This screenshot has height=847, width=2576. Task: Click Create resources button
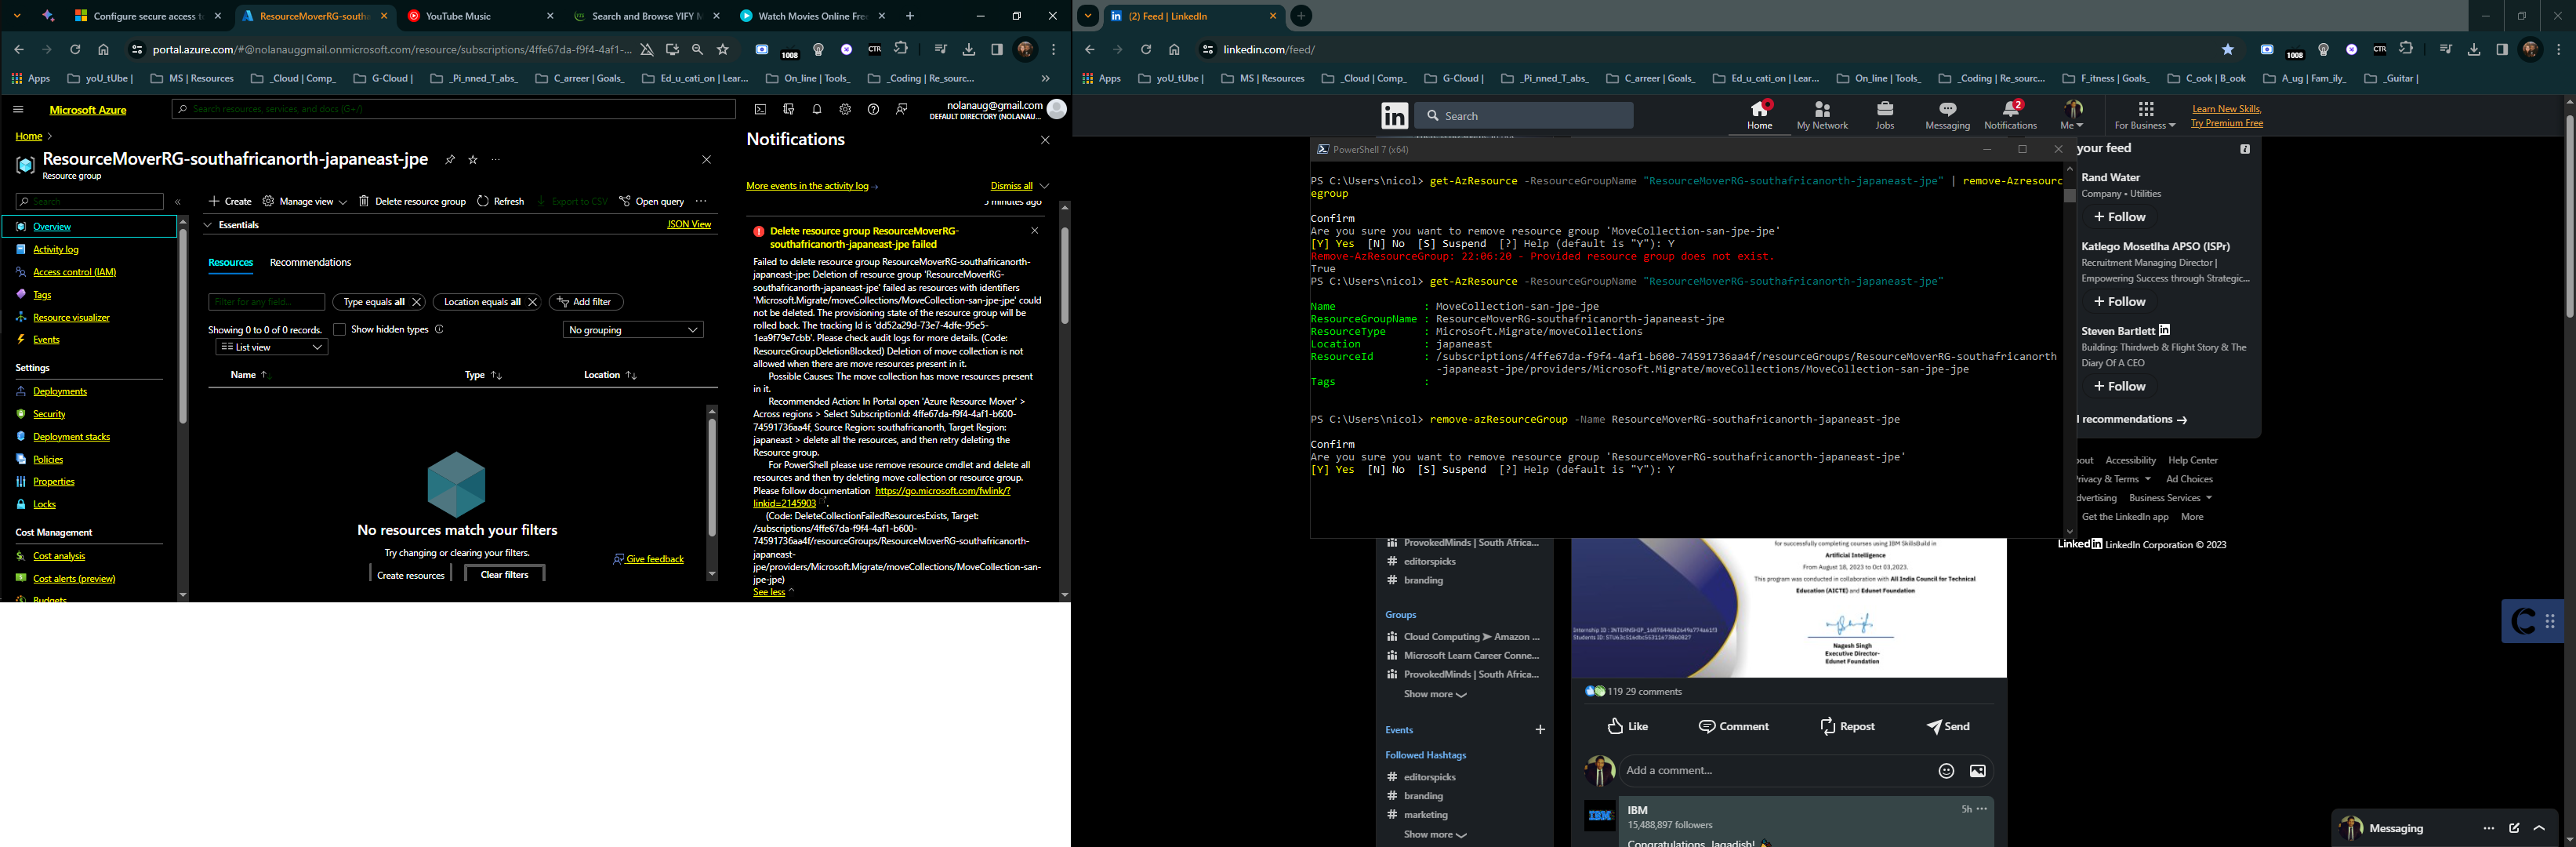tap(410, 575)
